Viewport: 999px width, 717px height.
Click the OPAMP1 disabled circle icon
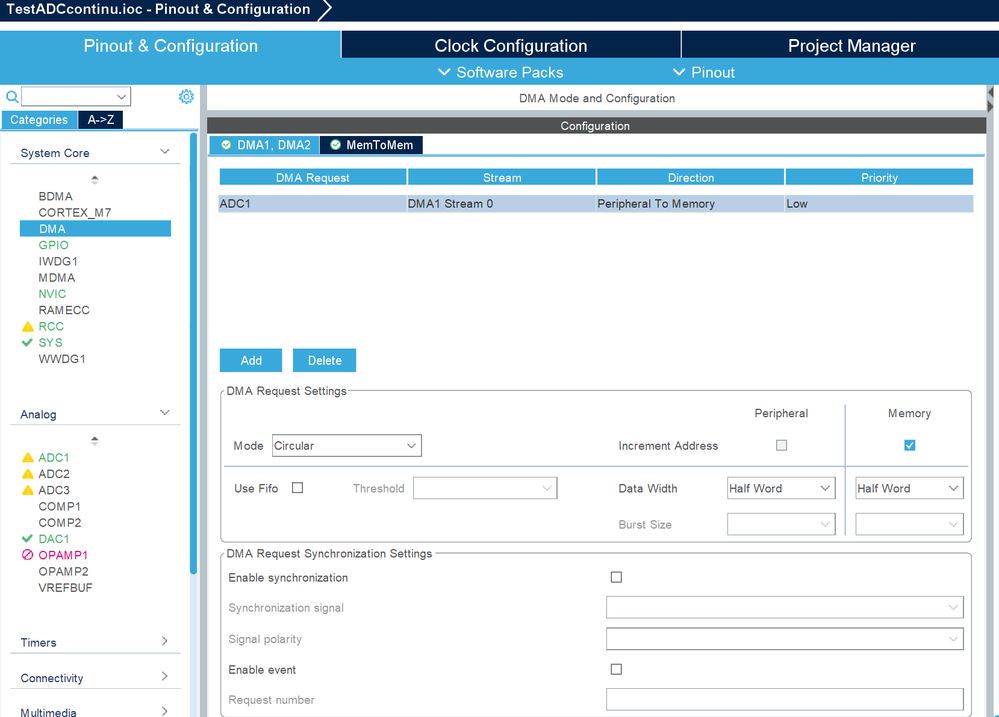coord(27,555)
